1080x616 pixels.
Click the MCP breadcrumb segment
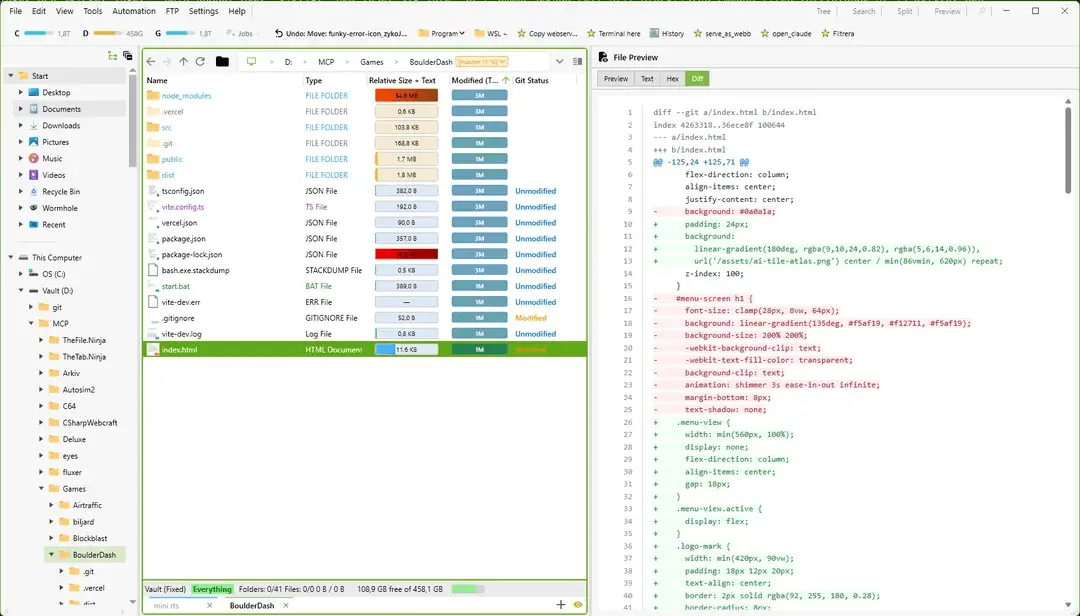pyautogui.click(x=326, y=62)
